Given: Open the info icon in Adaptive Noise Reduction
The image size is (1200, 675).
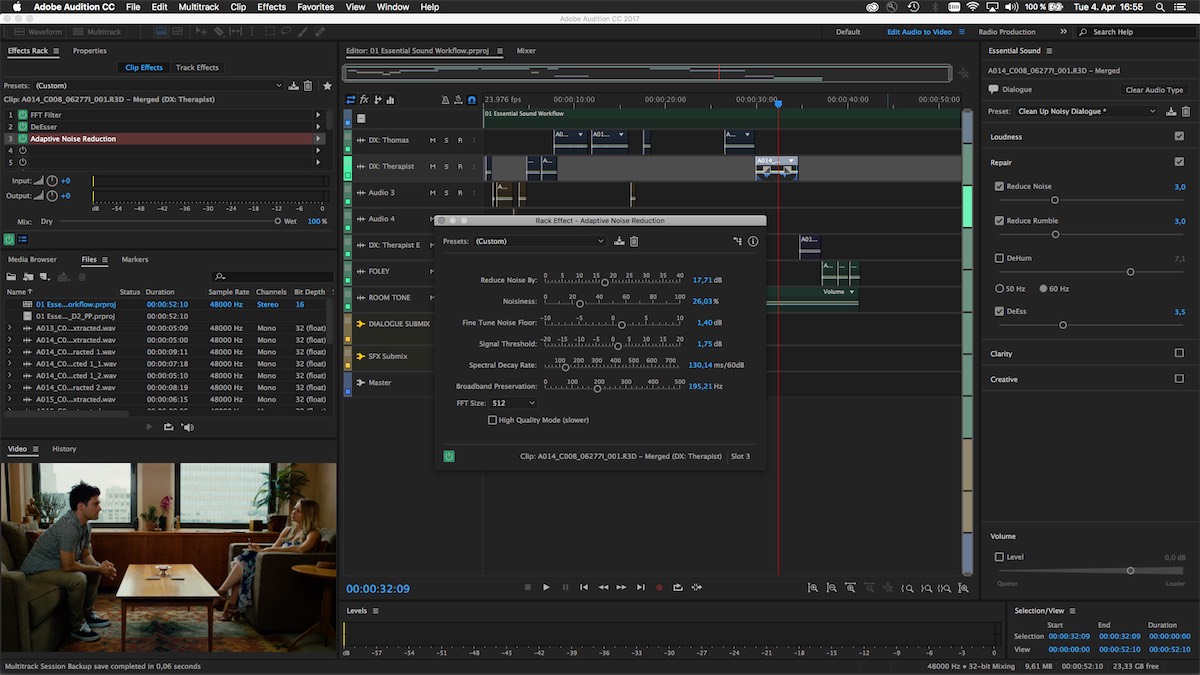Looking at the screenshot, I should point(753,241).
